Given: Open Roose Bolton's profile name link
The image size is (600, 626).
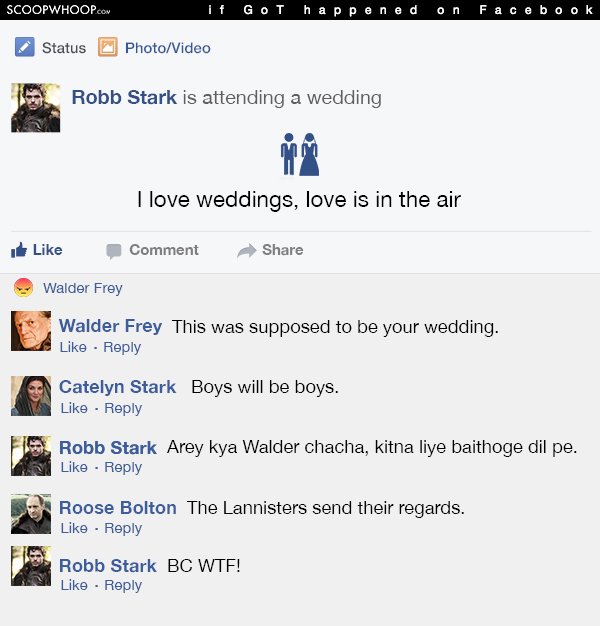Looking at the screenshot, I should [x=118, y=508].
